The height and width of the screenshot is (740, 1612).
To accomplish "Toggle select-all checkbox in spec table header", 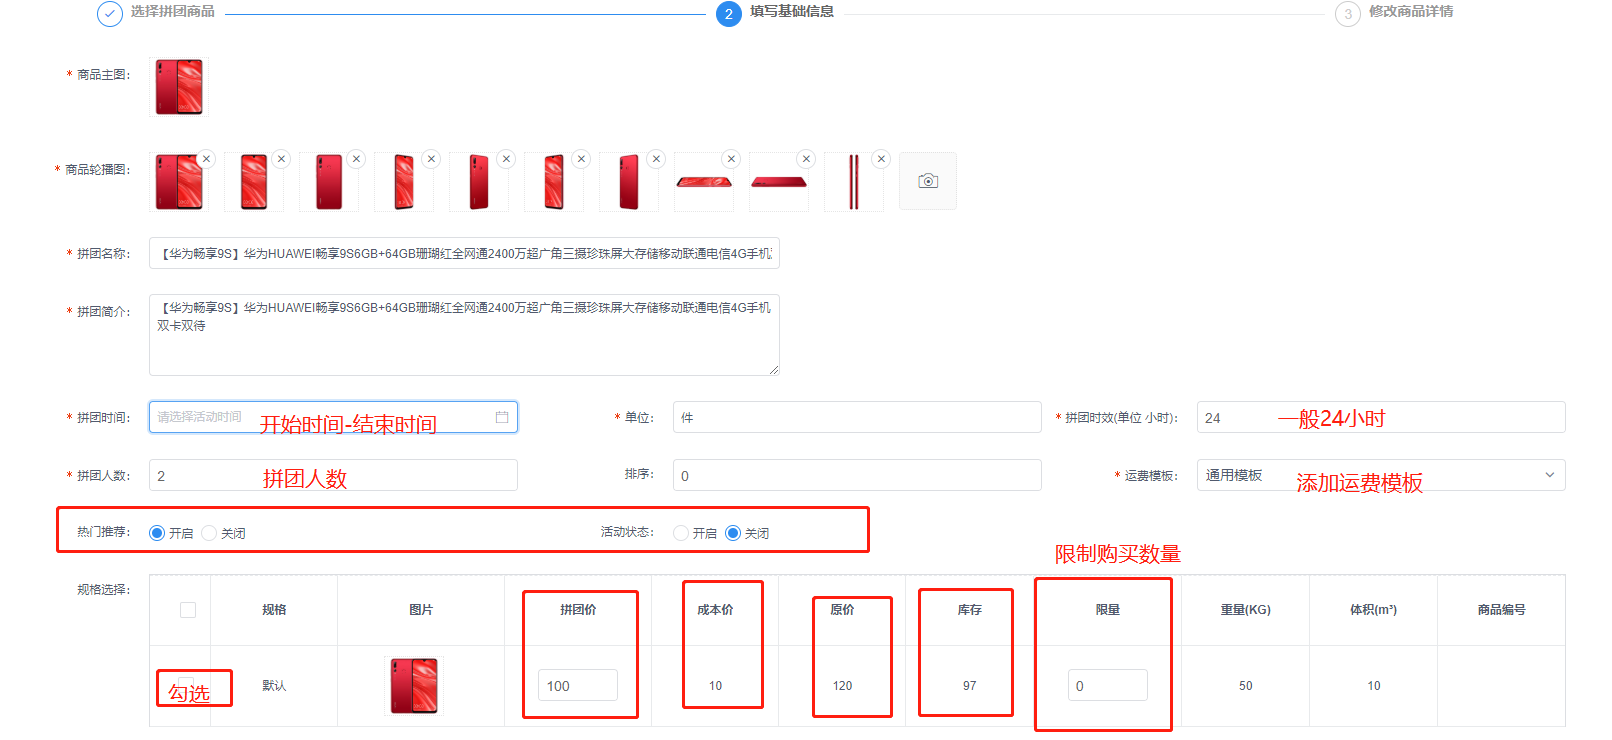I will click(188, 610).
